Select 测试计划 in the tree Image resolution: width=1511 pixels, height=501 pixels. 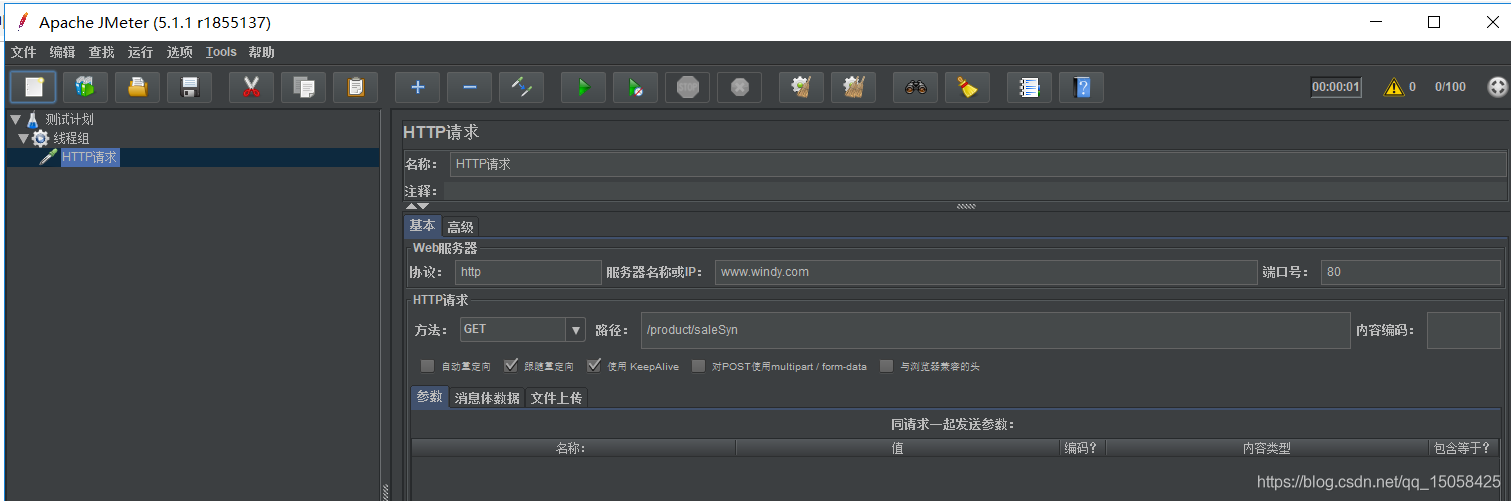[69, 119]
